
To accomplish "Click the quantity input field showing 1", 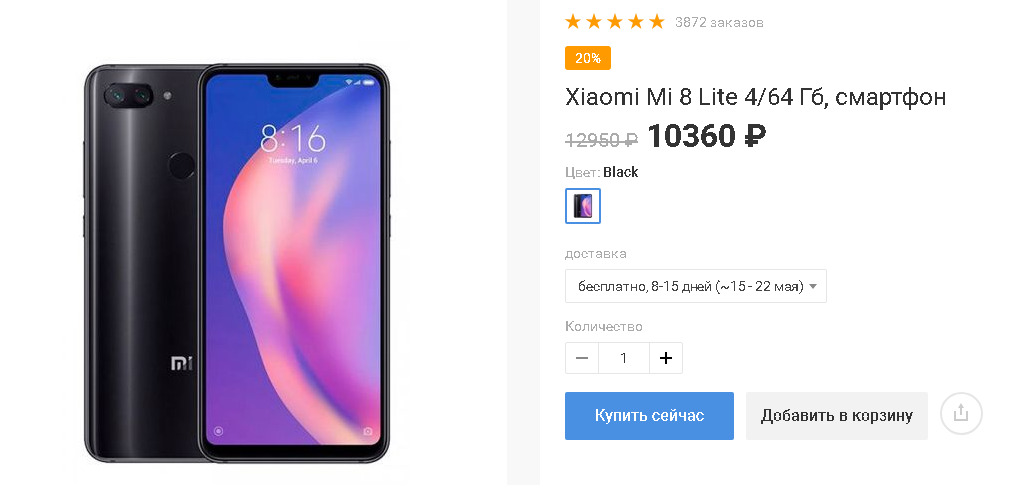I will 624,358.
